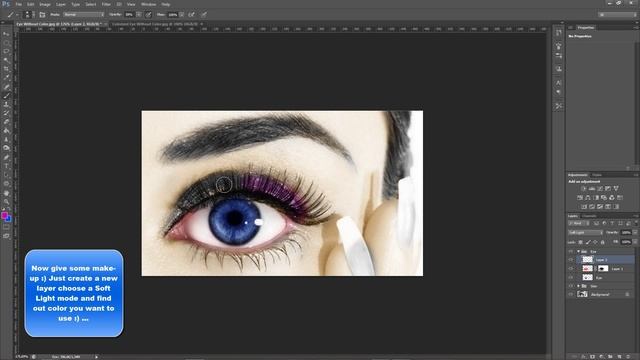Select the Blur tool
The width and height of the screenshot is (640, 360).
tap(6, 139)
